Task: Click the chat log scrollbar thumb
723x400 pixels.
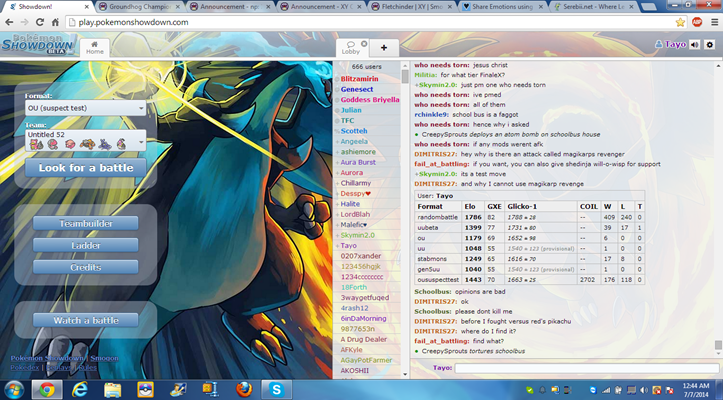Action: (718, 346)
